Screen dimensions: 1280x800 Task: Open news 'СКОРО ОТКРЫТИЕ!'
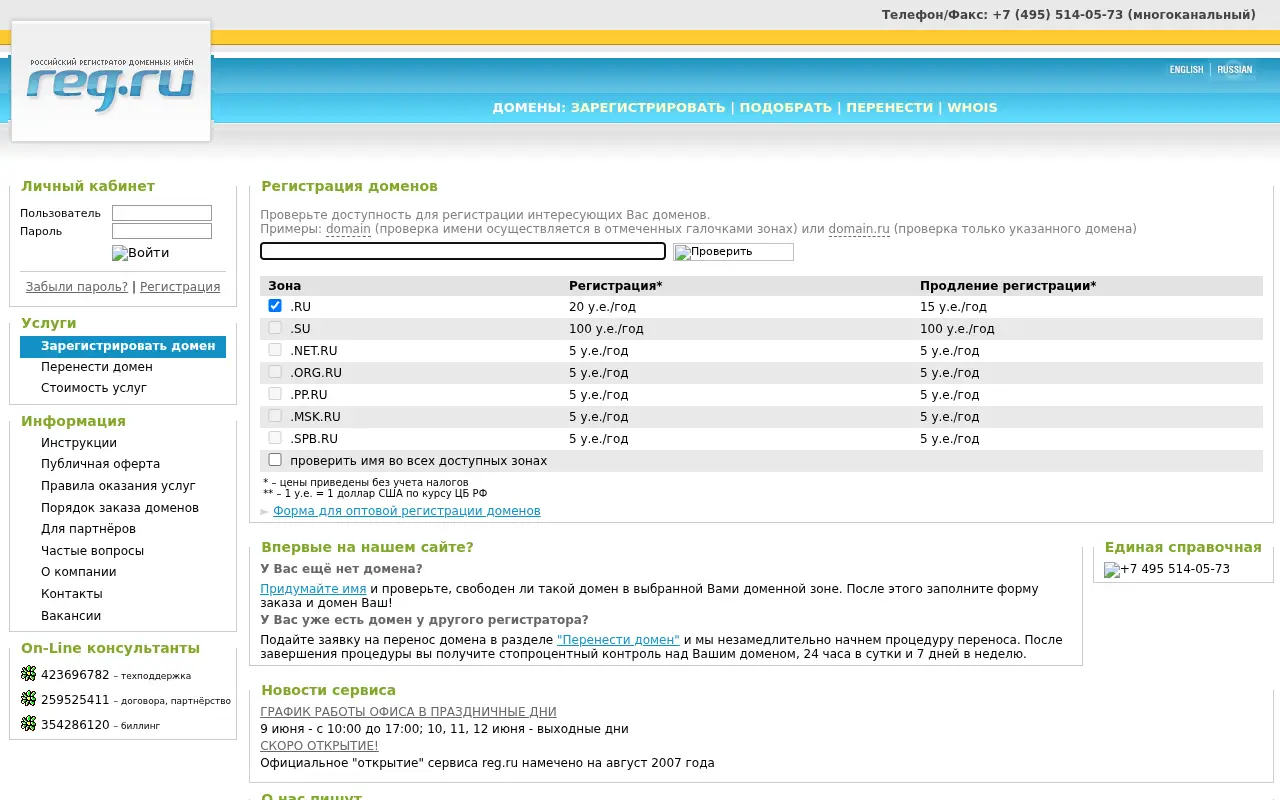click(x=319, y=746)
